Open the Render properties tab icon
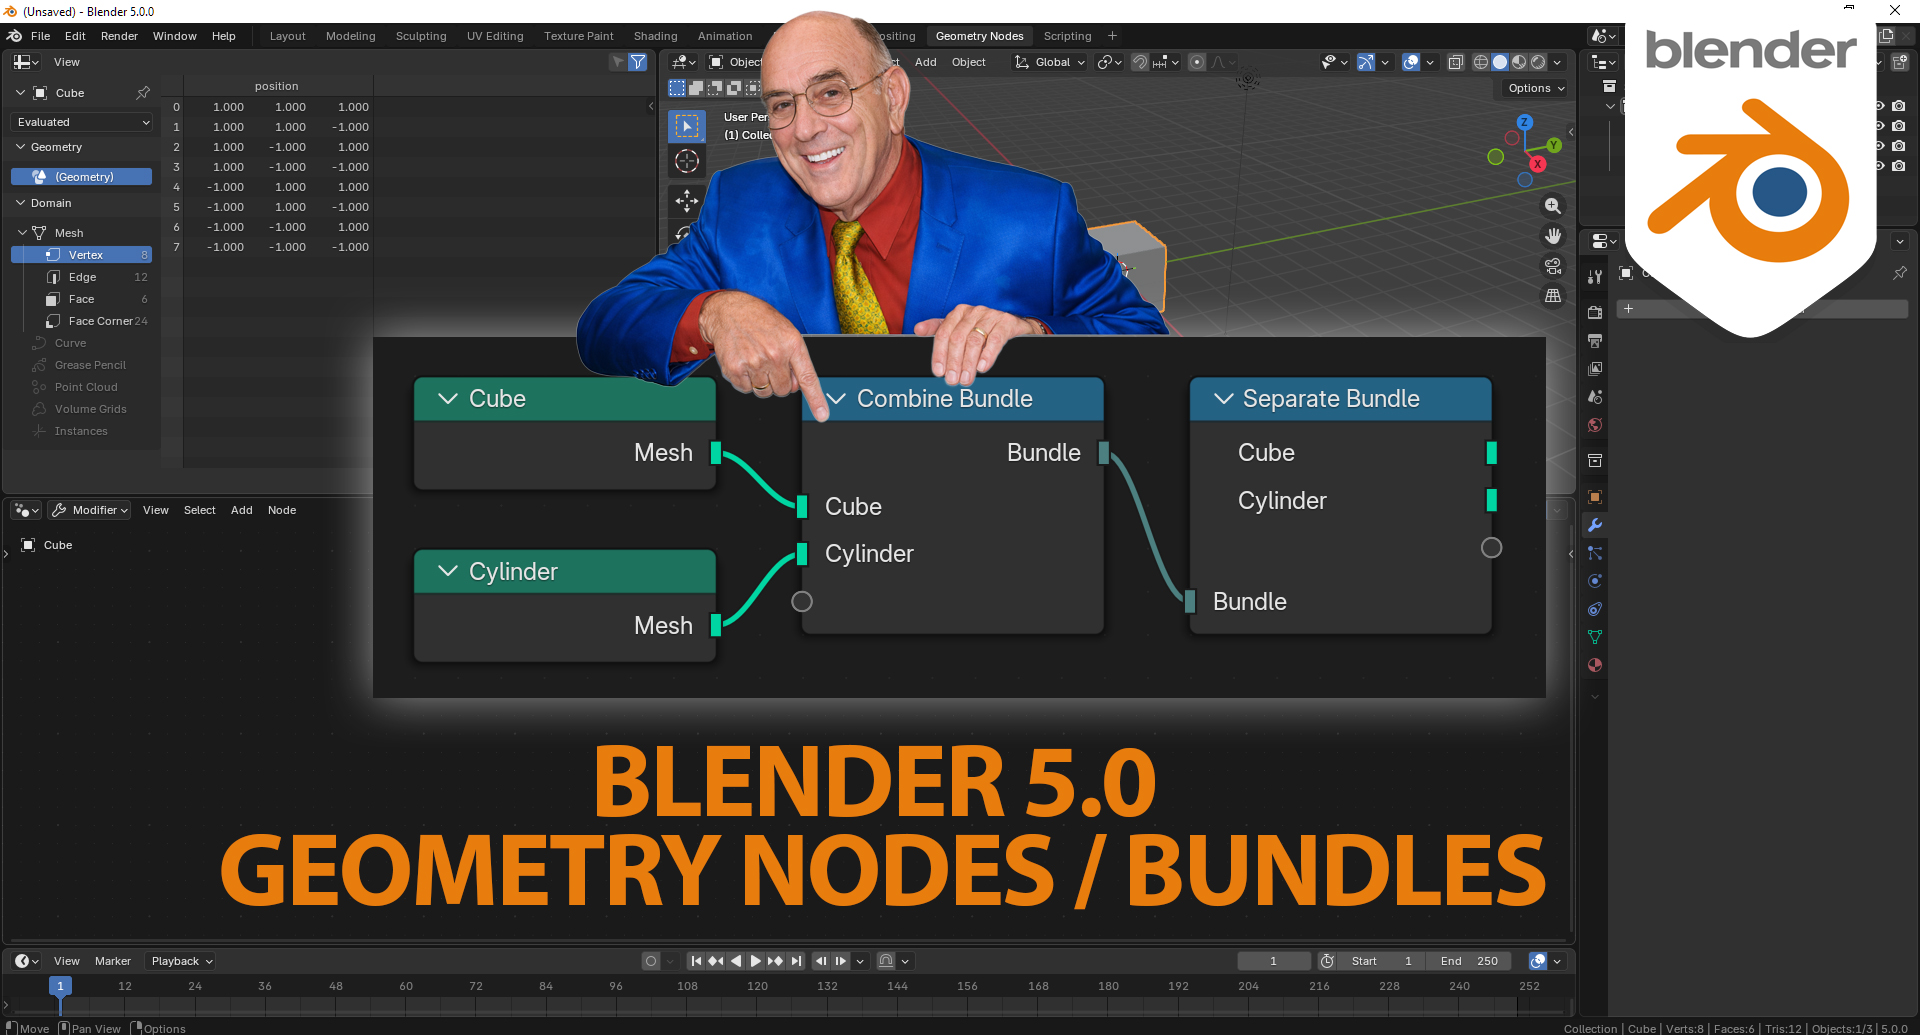Screen dimensions: 1920x1035 [1595, 313]
